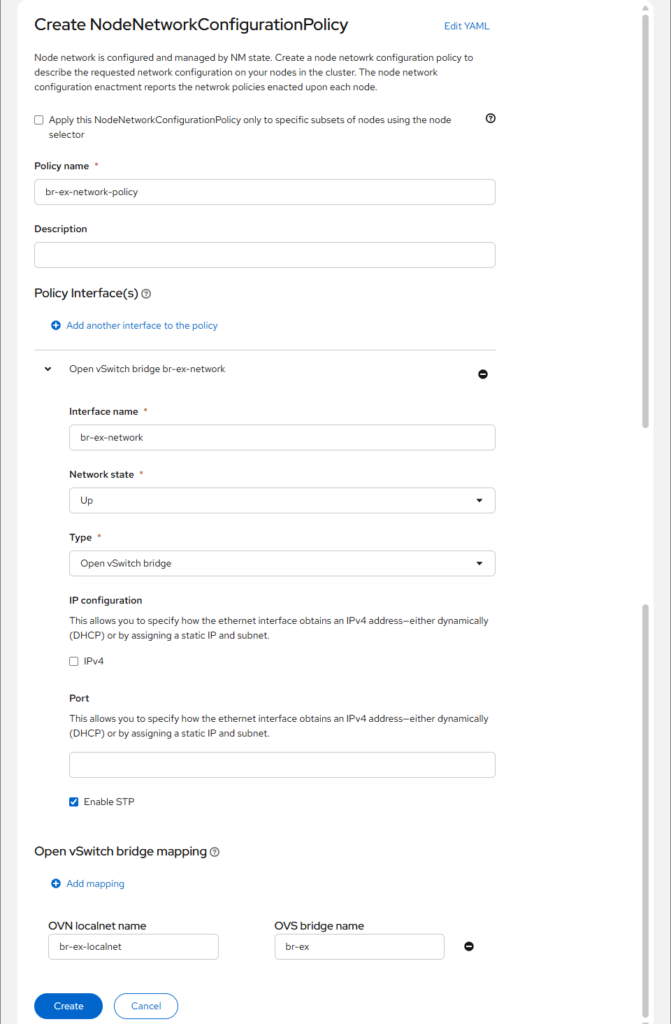Image resolution: width=671 pixels, height=1024 pixels.
Task: Remove the br-ex-network interface with minus icon
Action: 483,374
